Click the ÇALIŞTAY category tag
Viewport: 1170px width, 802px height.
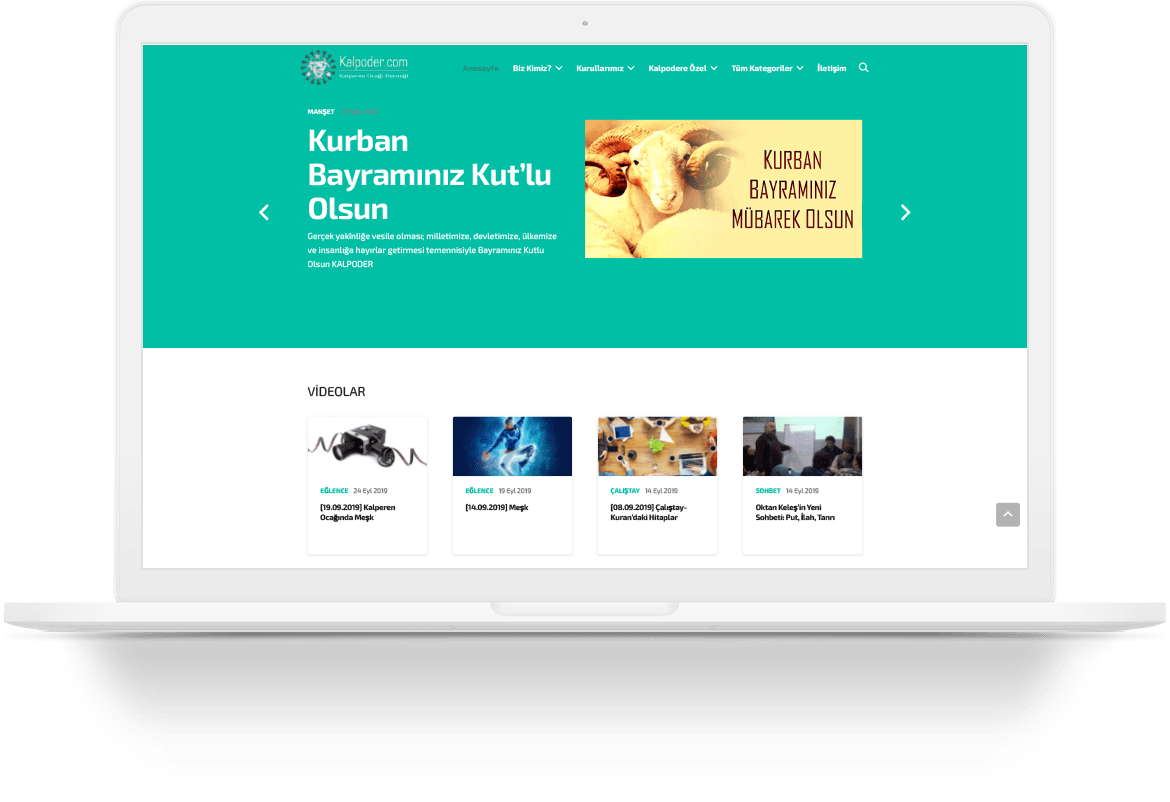(x=625, y=491)
